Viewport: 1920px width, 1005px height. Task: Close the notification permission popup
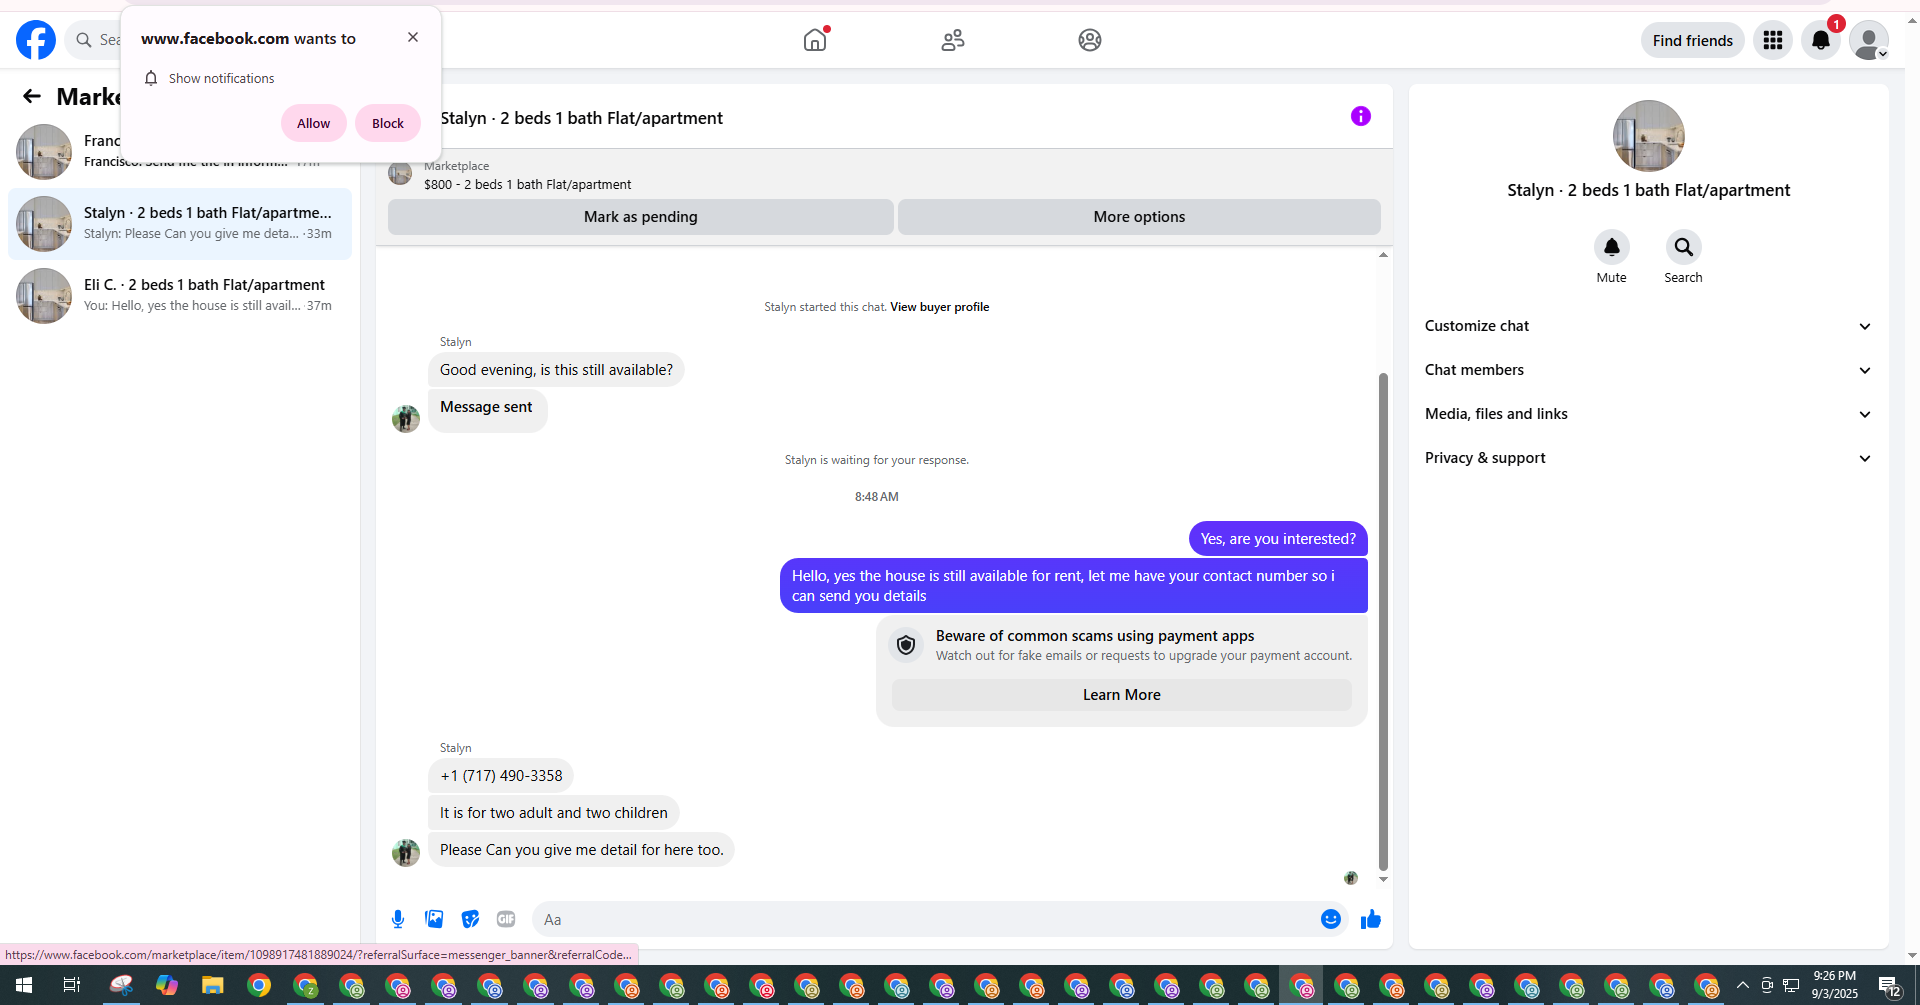pos(413,37)
